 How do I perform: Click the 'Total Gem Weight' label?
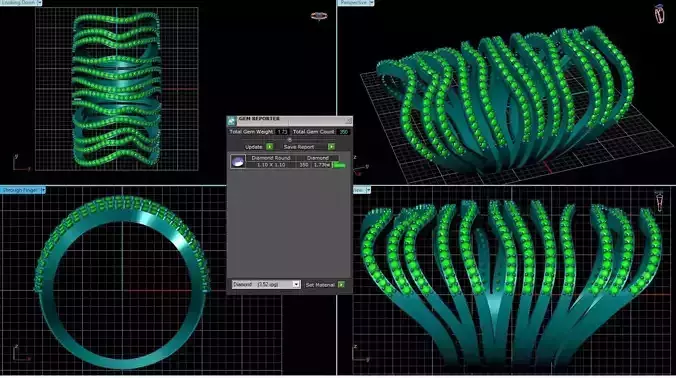pyautogui.click(x=251, y=132)
